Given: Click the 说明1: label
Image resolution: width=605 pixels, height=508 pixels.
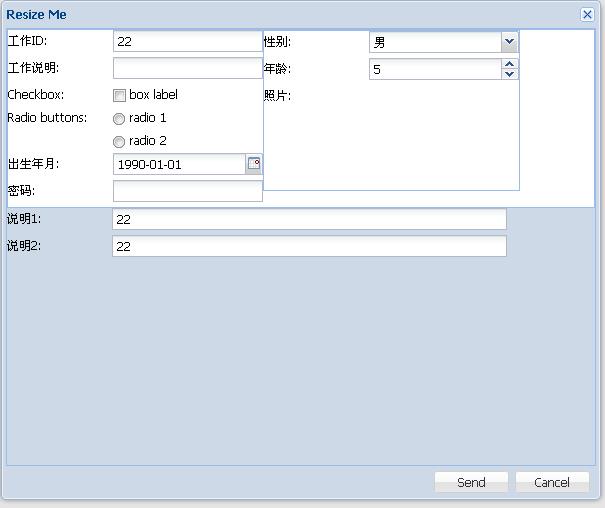Looking at the screenshot, I should click(x=24, y=219).
